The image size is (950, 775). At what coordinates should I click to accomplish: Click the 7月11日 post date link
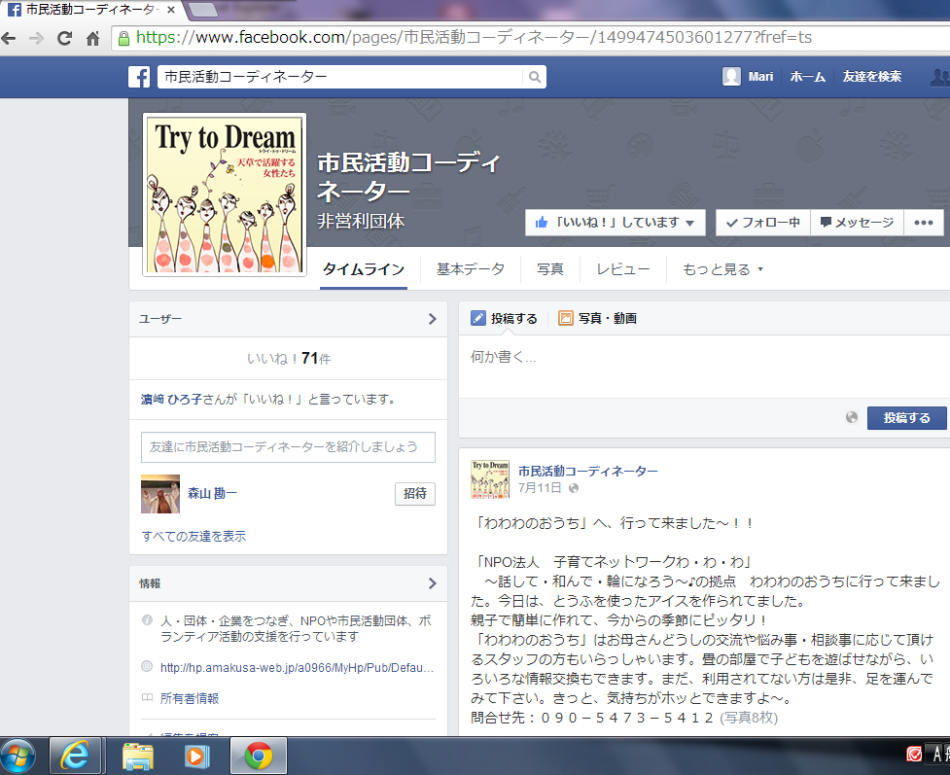coord(540,488)
